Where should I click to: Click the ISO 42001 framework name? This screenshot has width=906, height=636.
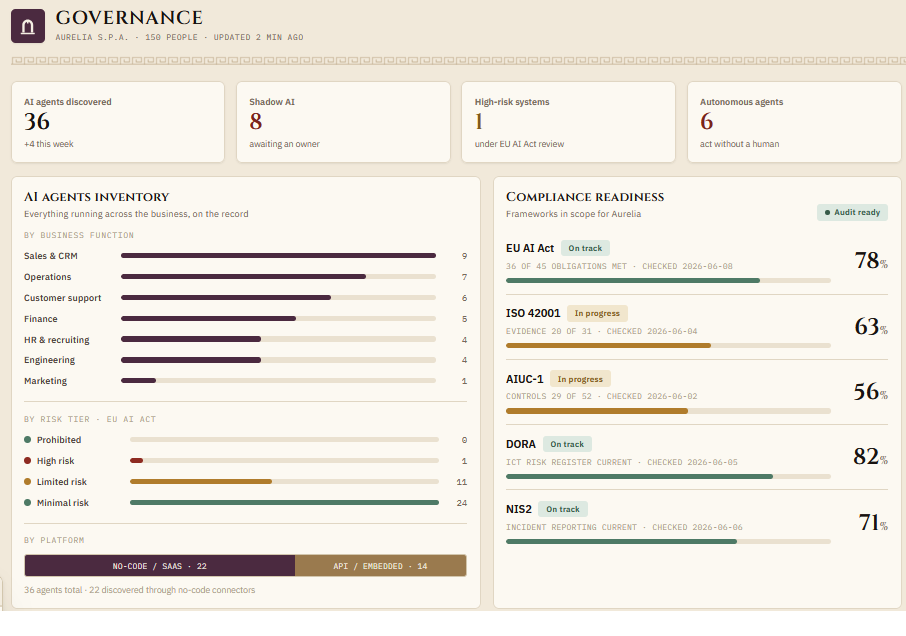533,313
